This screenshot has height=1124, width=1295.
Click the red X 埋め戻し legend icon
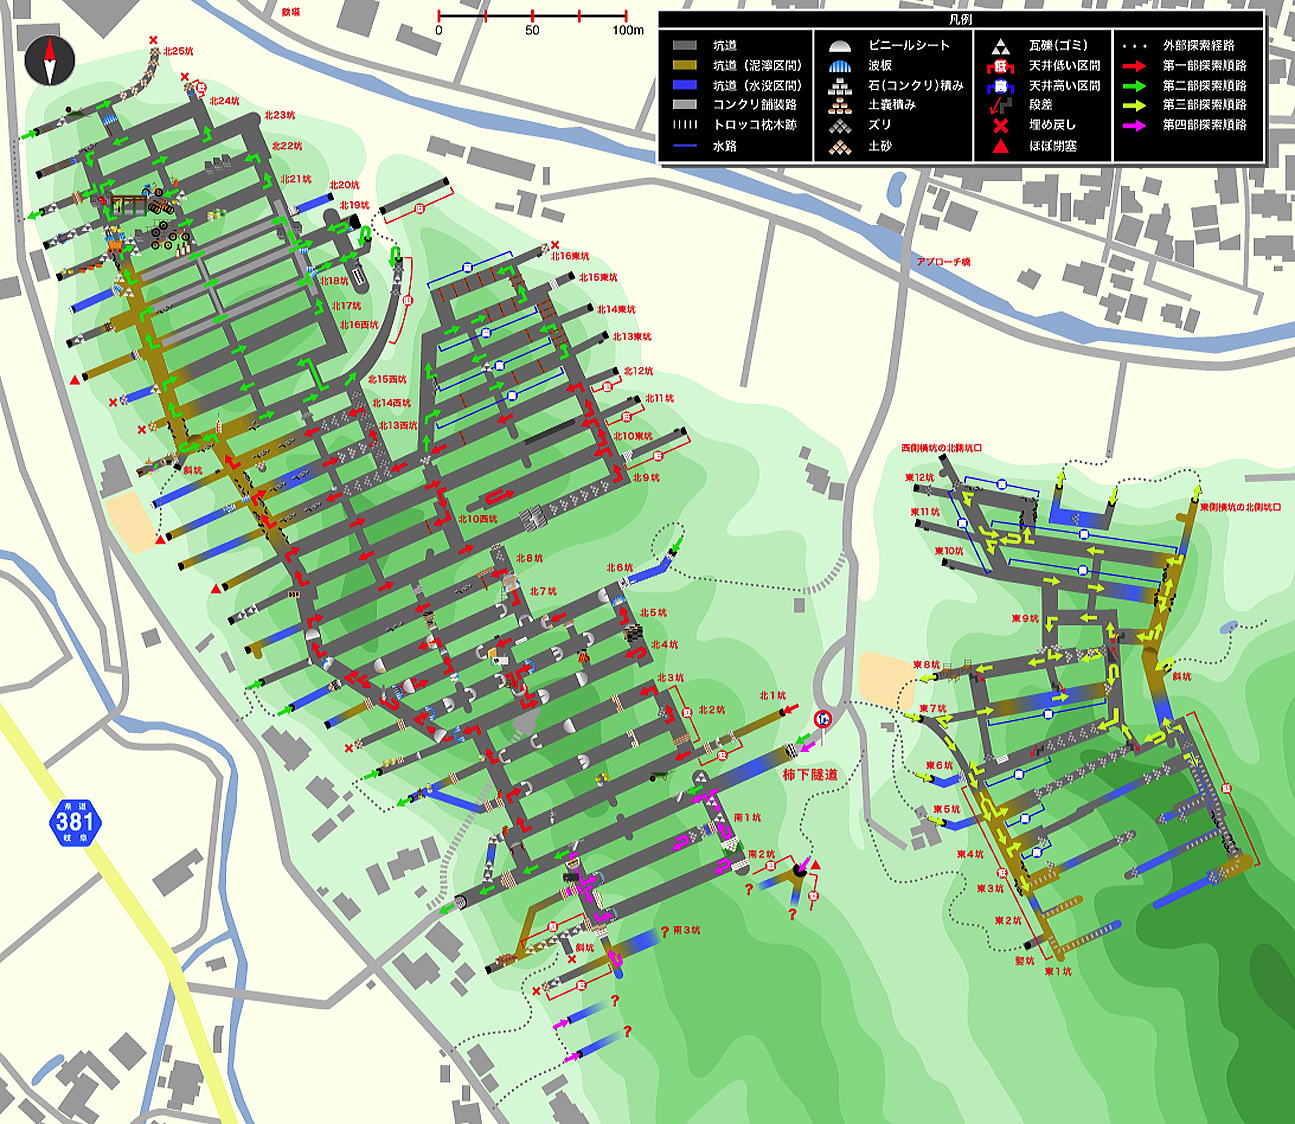coord(1000,125)
